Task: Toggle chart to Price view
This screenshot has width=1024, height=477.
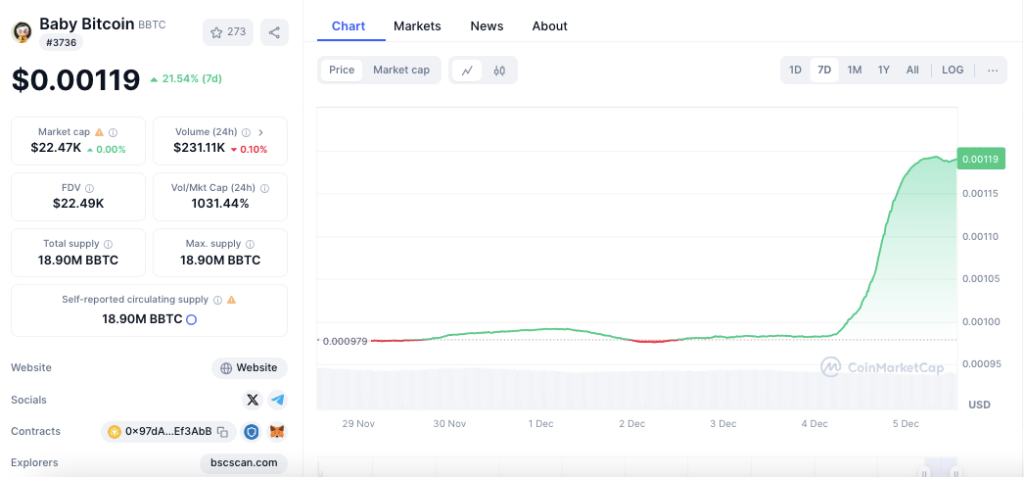Action: coord(342,70)
